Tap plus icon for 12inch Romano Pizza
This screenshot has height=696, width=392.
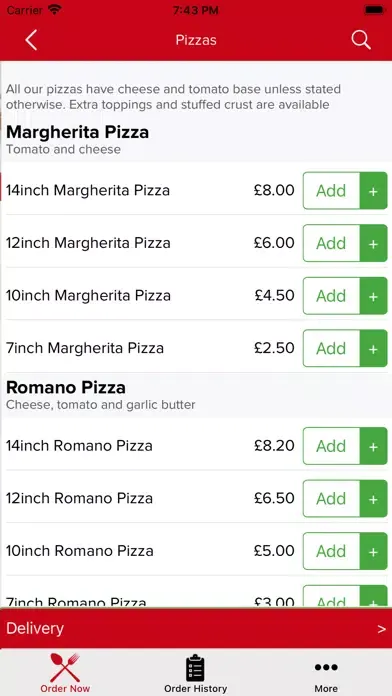pyautogui.click(x=373, y=498)
